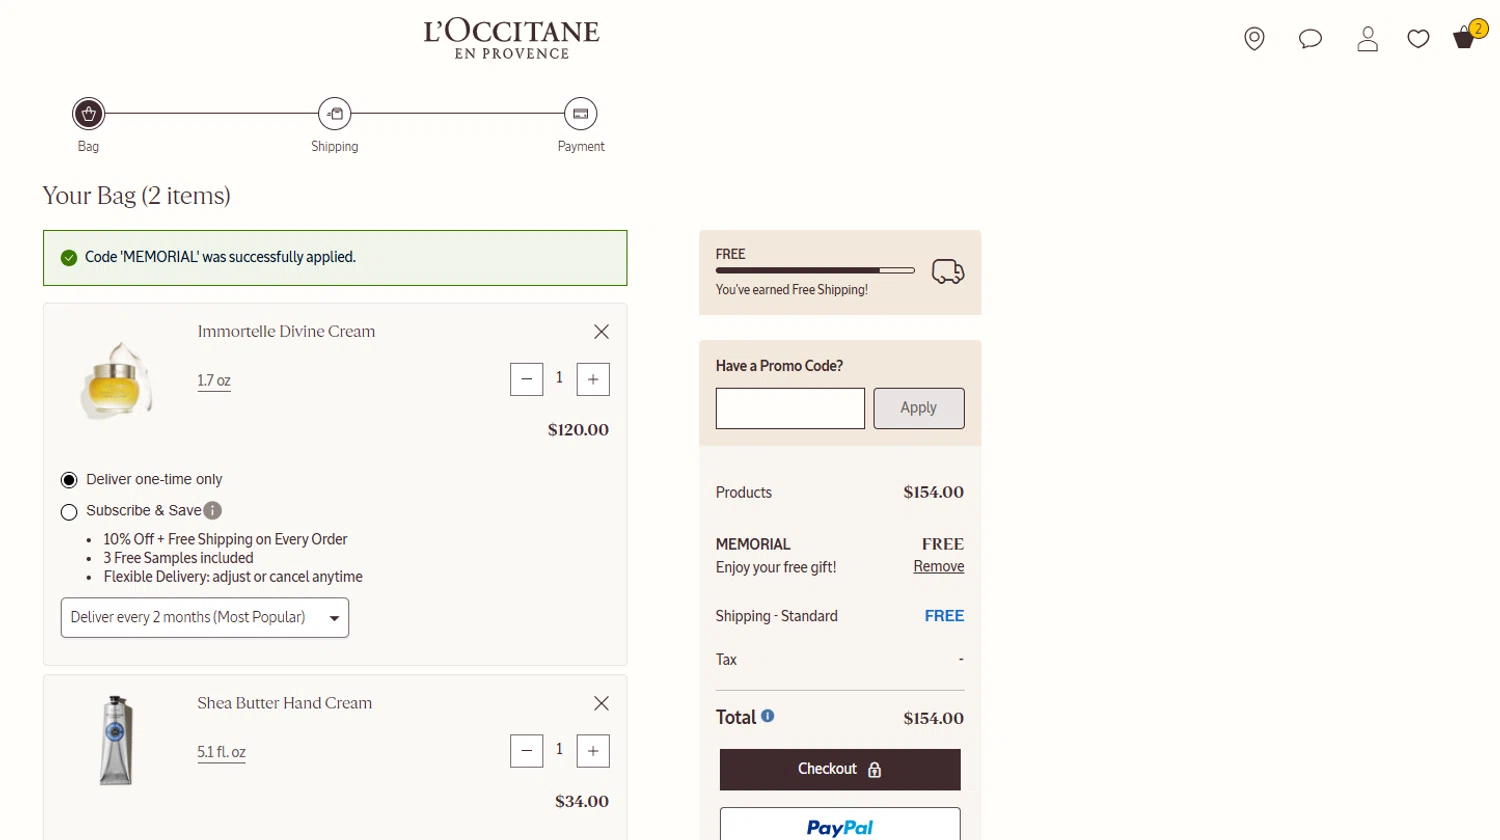Click the green success checkmark icon

click(69, 258)
